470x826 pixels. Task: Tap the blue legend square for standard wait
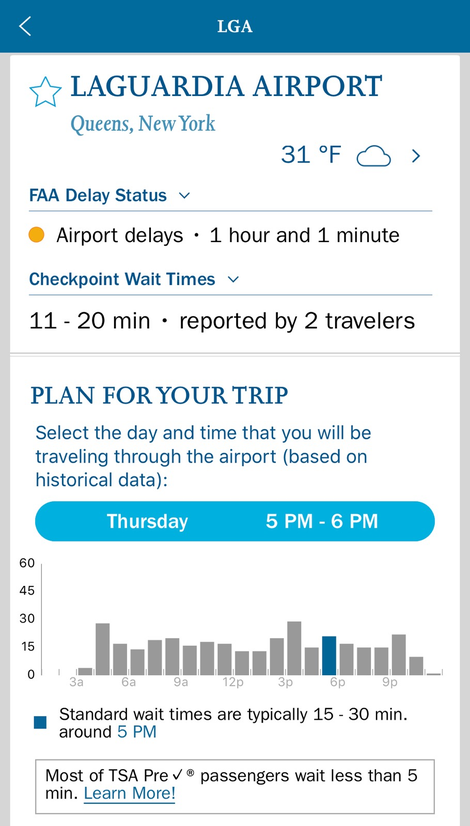point(40,723)
